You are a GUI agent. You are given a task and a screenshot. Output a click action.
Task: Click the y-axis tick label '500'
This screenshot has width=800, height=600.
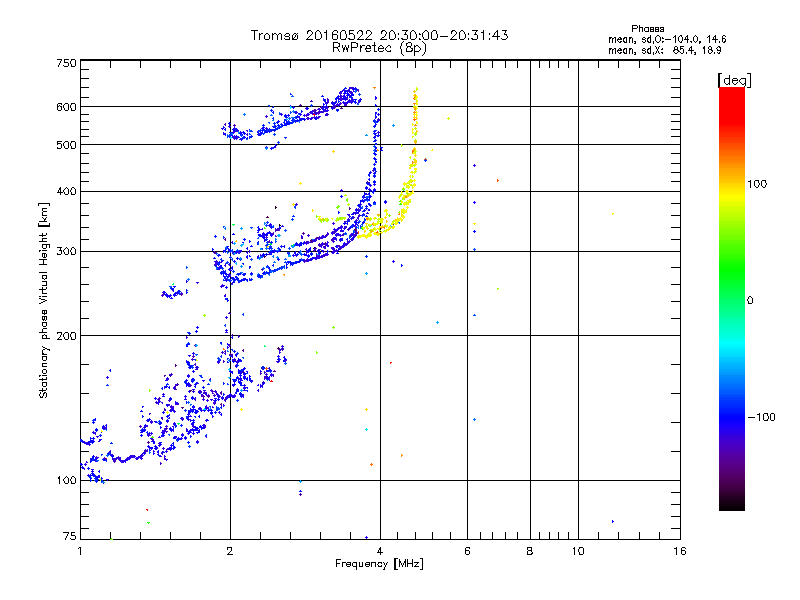pos(66,145)
